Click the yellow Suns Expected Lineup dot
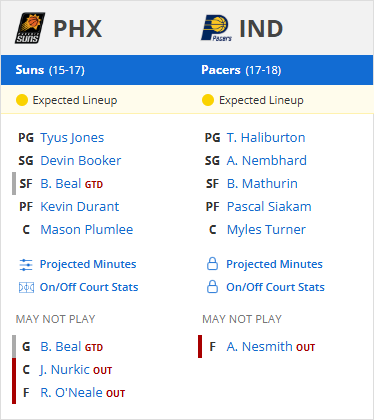Viewport: 374px width, 420px height. 22,100
